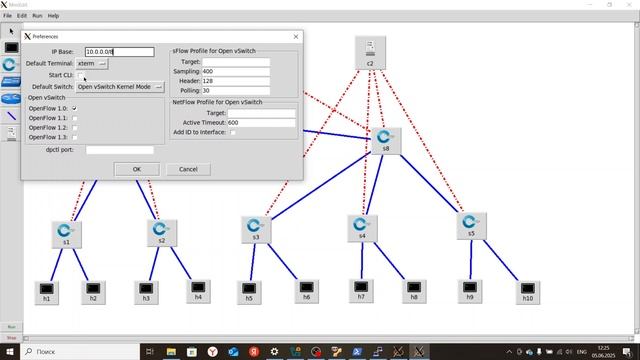640x360 pixels.
Task: Click the Stop button at bottom left
Action: (x=11, y=338)
